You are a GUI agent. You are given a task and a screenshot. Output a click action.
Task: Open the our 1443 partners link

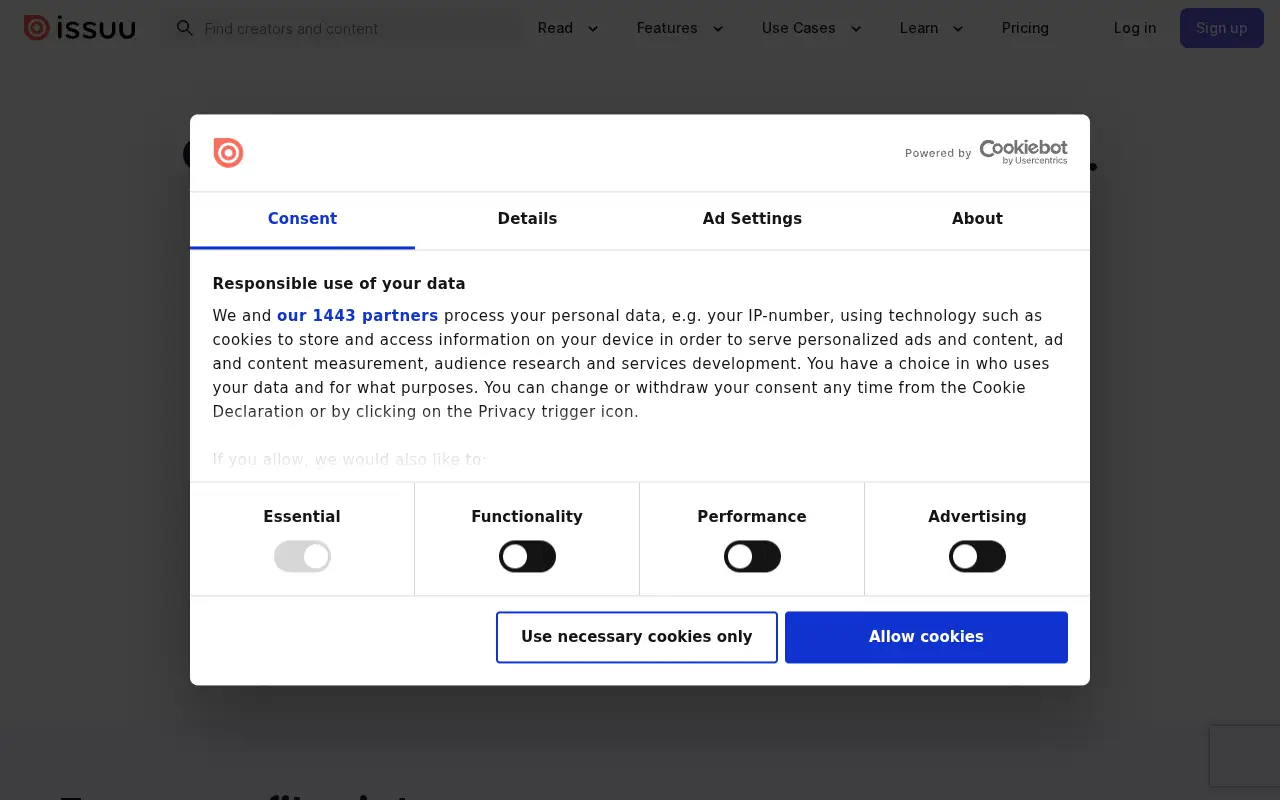(x=357, y=316)
